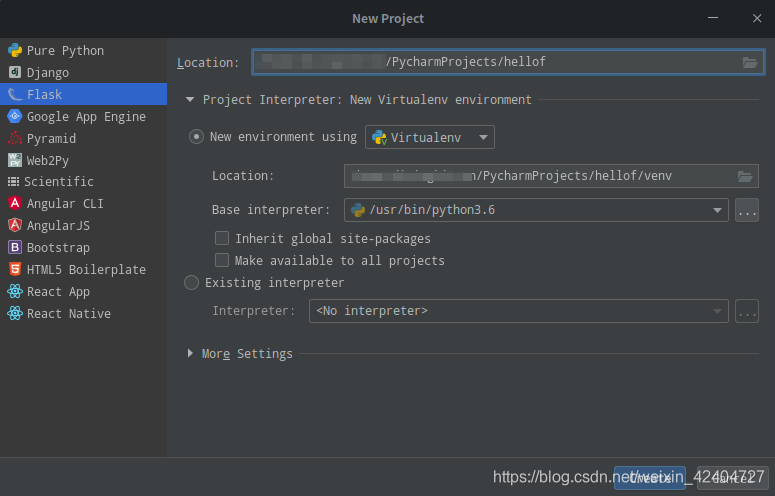Viewport: 775px width, 496px height.
Task: Click the Python icon in Base interpreter
Action: coord(358,210)
